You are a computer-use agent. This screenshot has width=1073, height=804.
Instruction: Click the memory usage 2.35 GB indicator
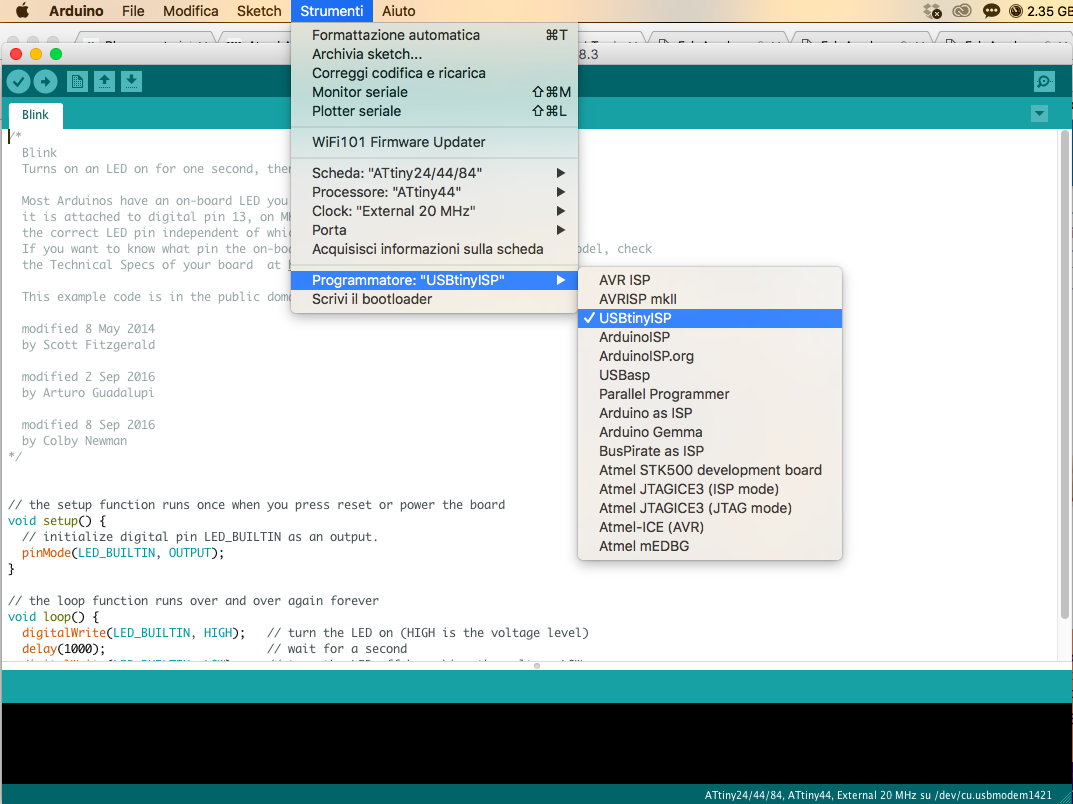[1041, 11]
